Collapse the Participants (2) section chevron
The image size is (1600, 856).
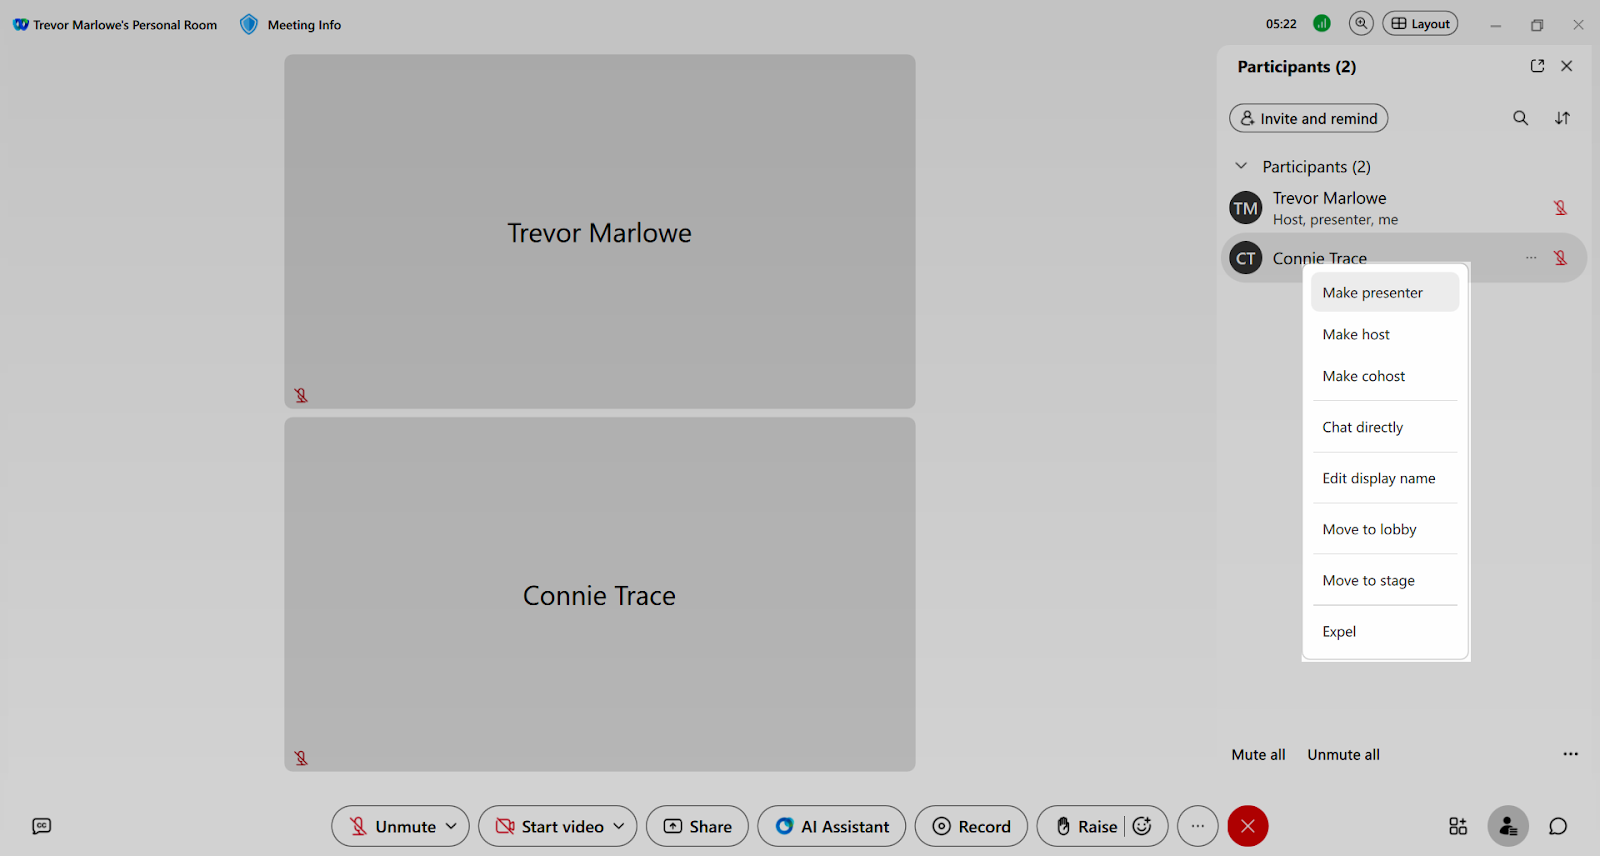click(x=1241, y=166)
